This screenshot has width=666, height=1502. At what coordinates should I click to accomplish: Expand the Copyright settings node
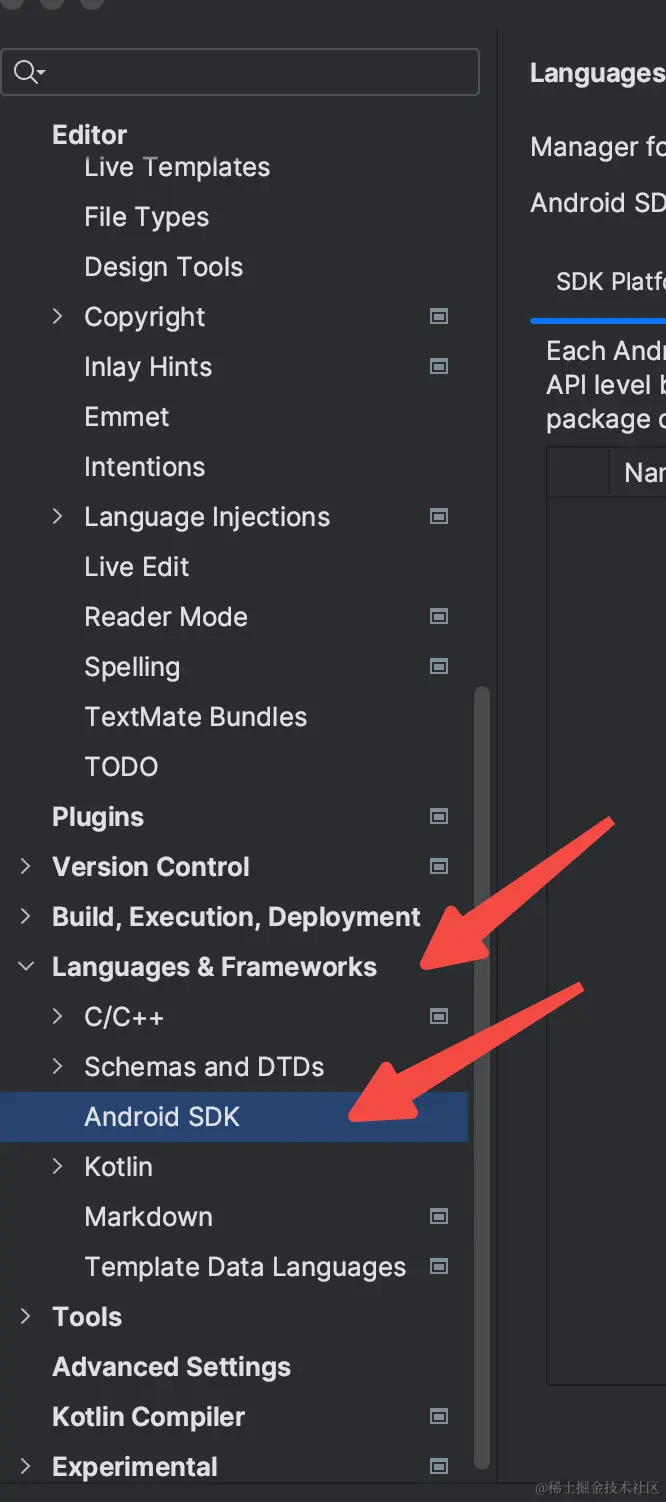58,317
